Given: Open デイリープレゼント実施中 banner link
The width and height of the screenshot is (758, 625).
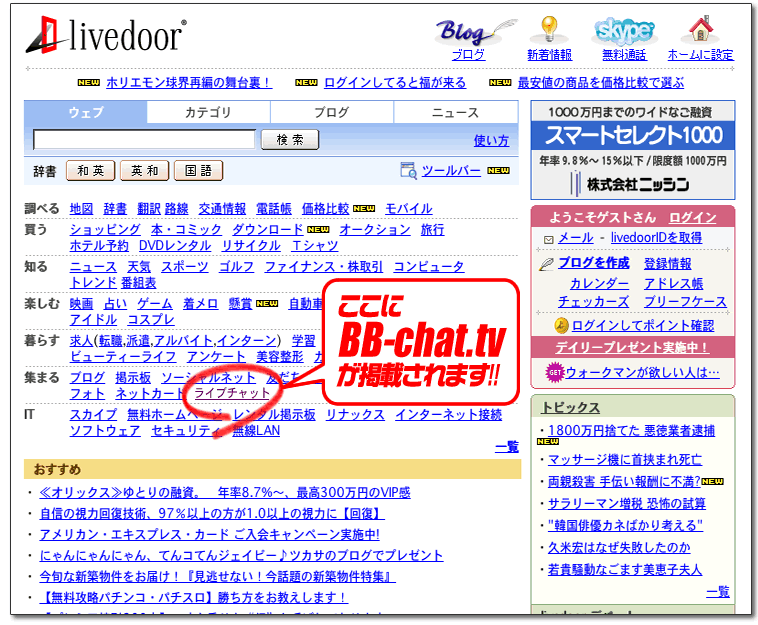Looking at the screenshot, I should pos(632,347).
